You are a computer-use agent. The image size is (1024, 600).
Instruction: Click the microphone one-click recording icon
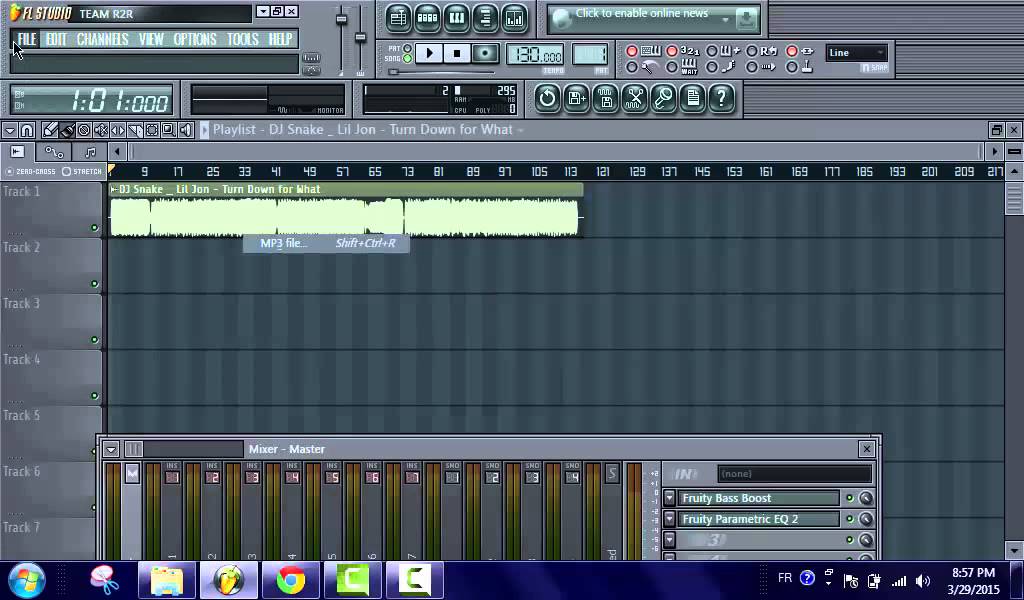[x=664, y=99]
